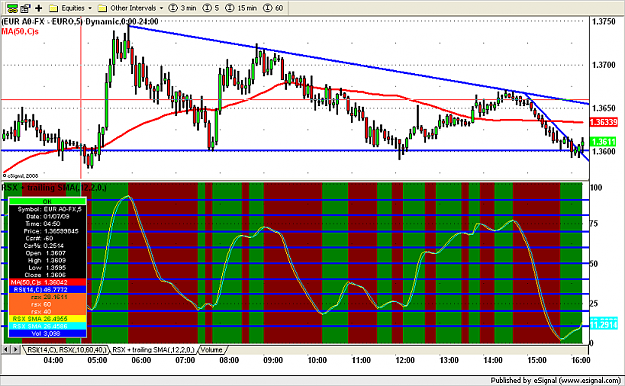Switch chart to 5 interval
This screenshot has height=386, width=625.
[211, 8]
